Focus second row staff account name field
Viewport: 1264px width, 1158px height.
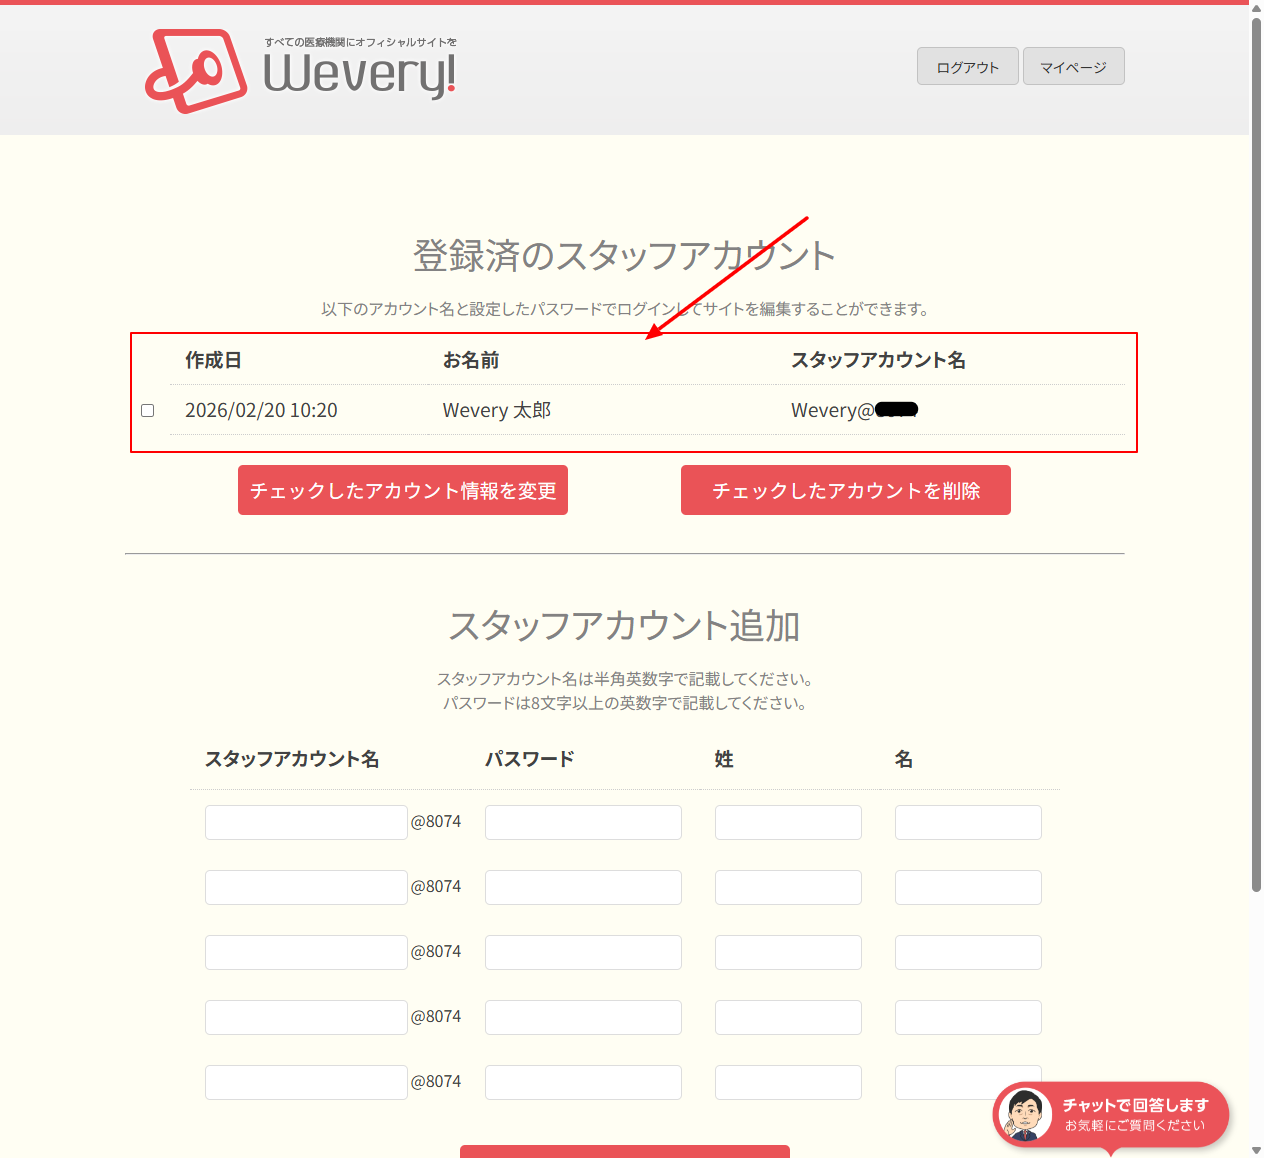point(306,887)
